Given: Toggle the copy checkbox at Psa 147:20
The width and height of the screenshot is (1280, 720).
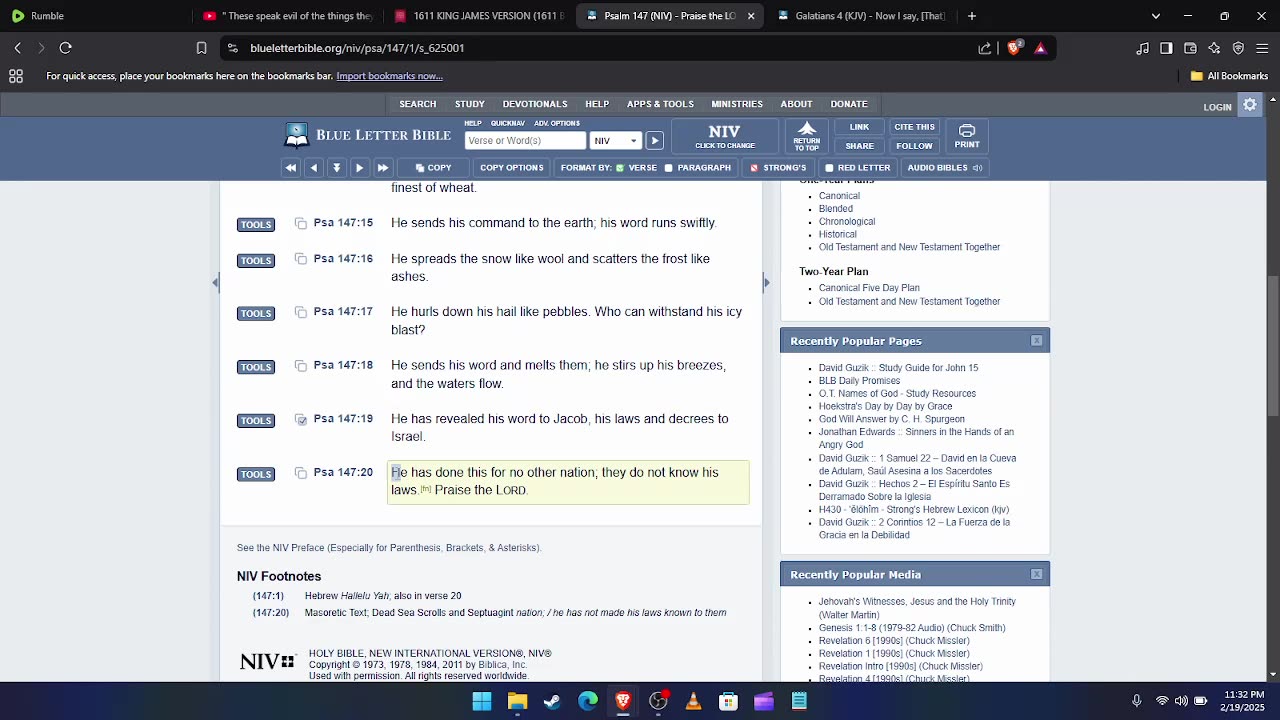Looking at the screenshot, I should 300,473.
